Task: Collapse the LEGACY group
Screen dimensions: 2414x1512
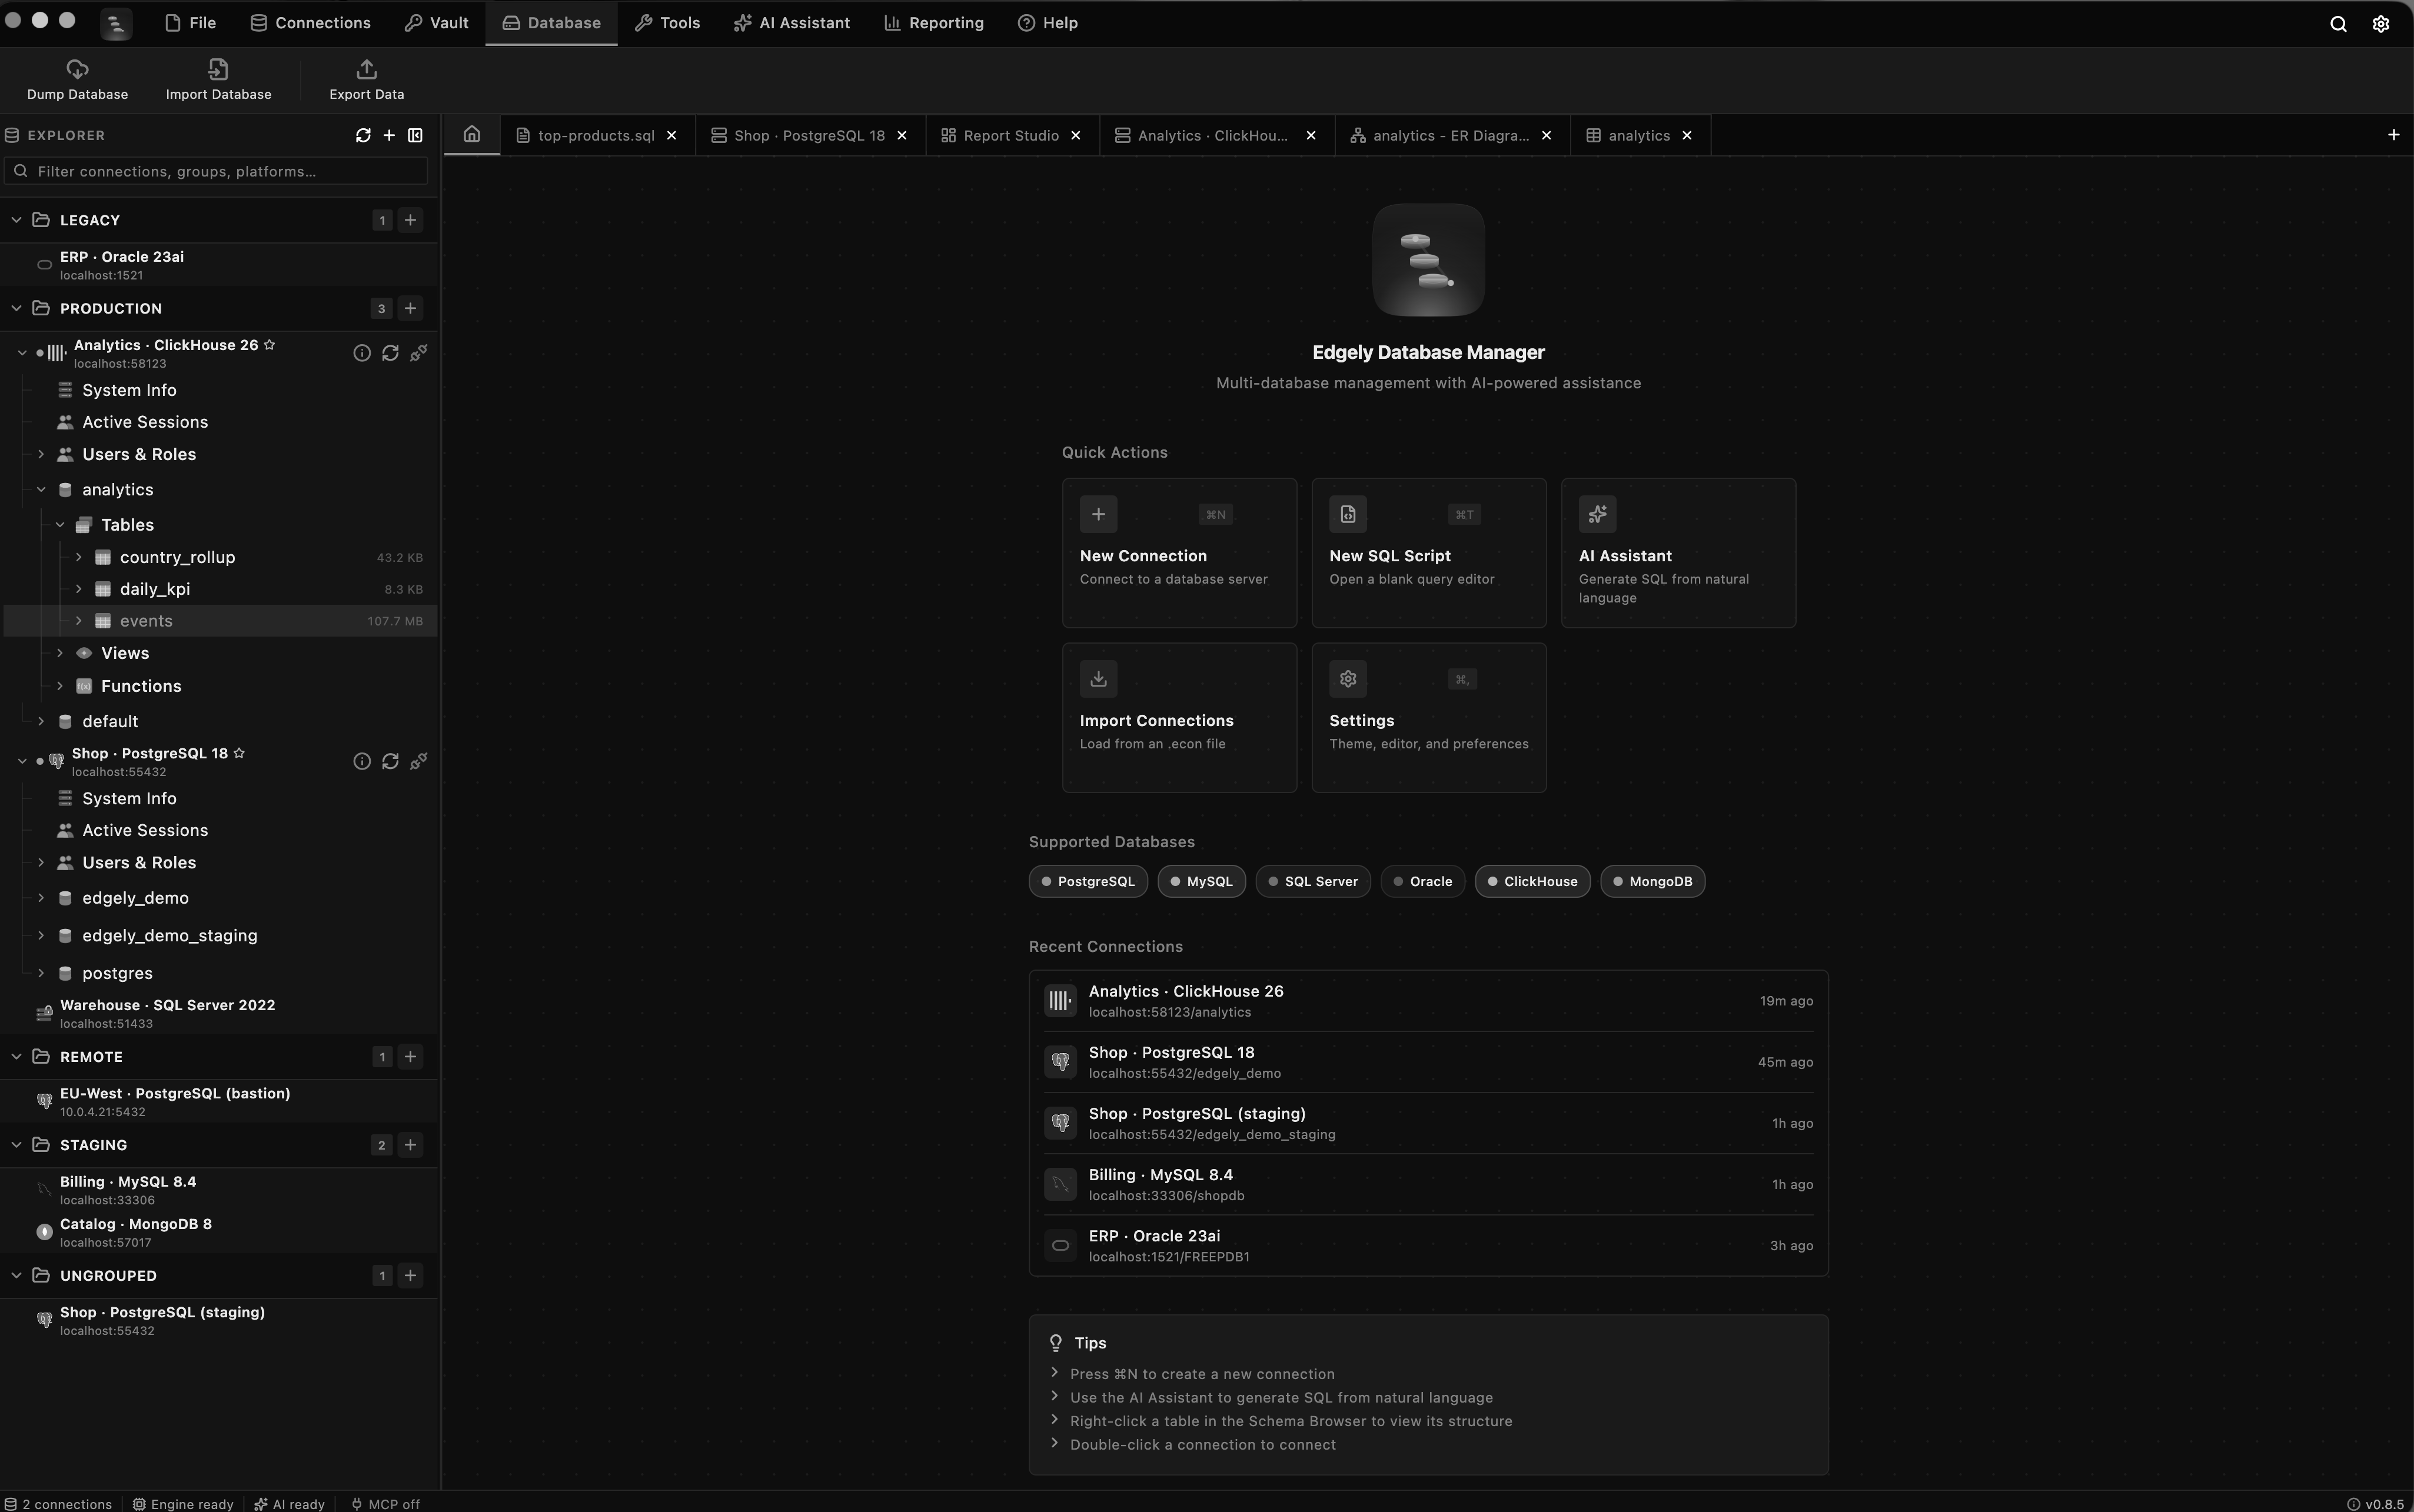Action: click(16, 220)
